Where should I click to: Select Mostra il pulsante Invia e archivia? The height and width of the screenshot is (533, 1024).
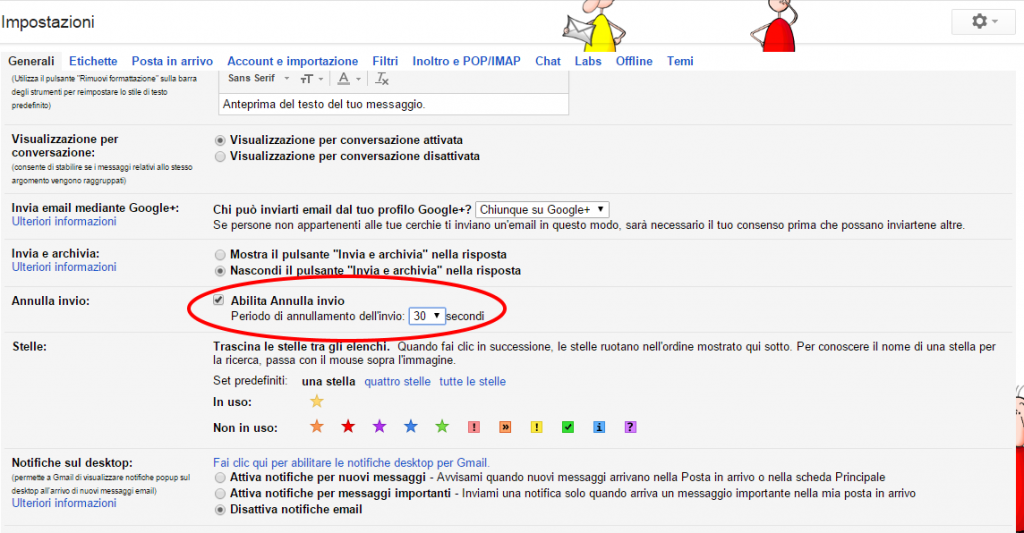tap(220, 255)
